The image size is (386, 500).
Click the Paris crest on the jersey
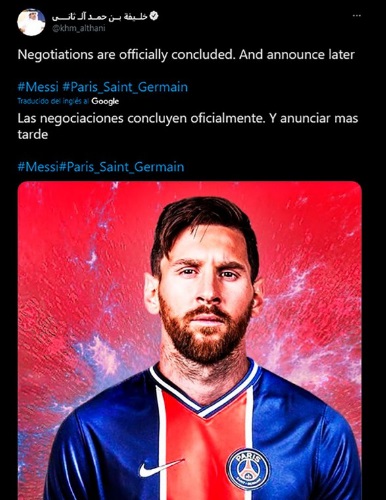coord(248,469)
